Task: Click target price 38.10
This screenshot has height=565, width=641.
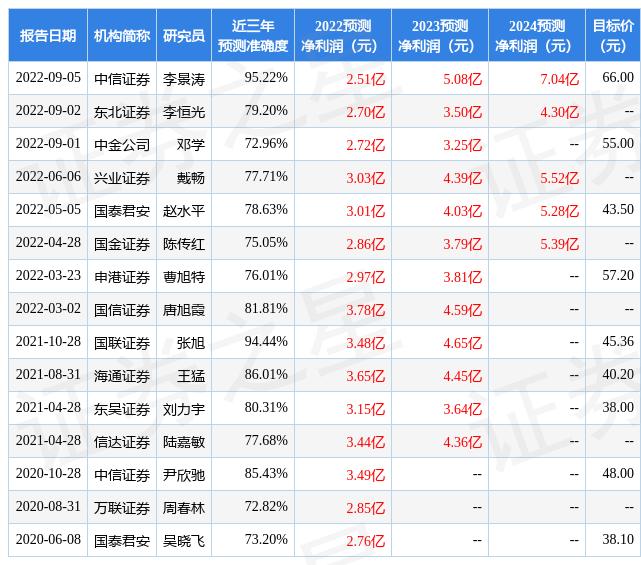Action: (618, 540)
